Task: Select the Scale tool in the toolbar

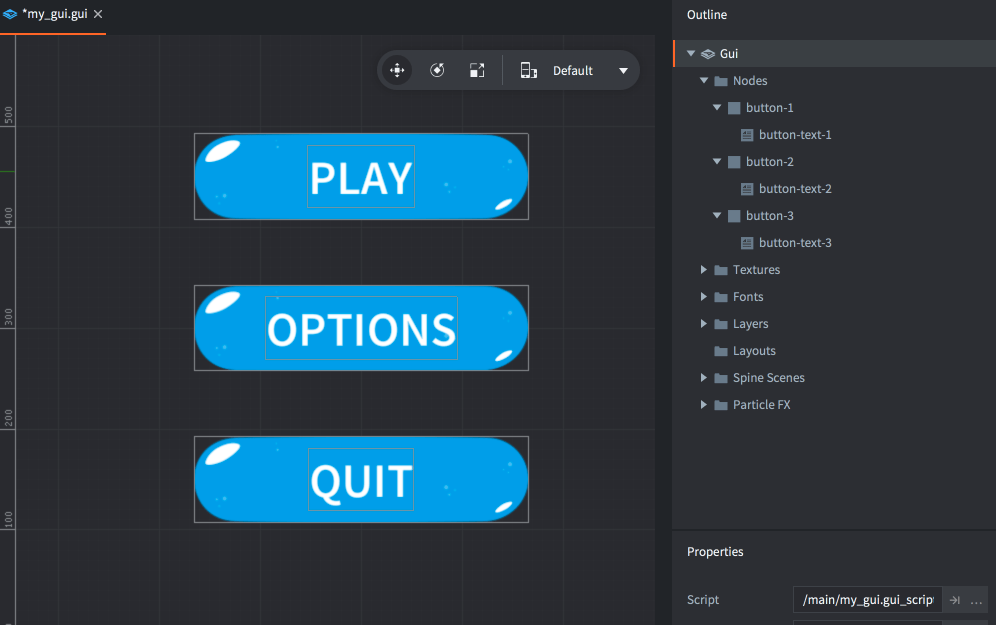Action: (477, 71)
